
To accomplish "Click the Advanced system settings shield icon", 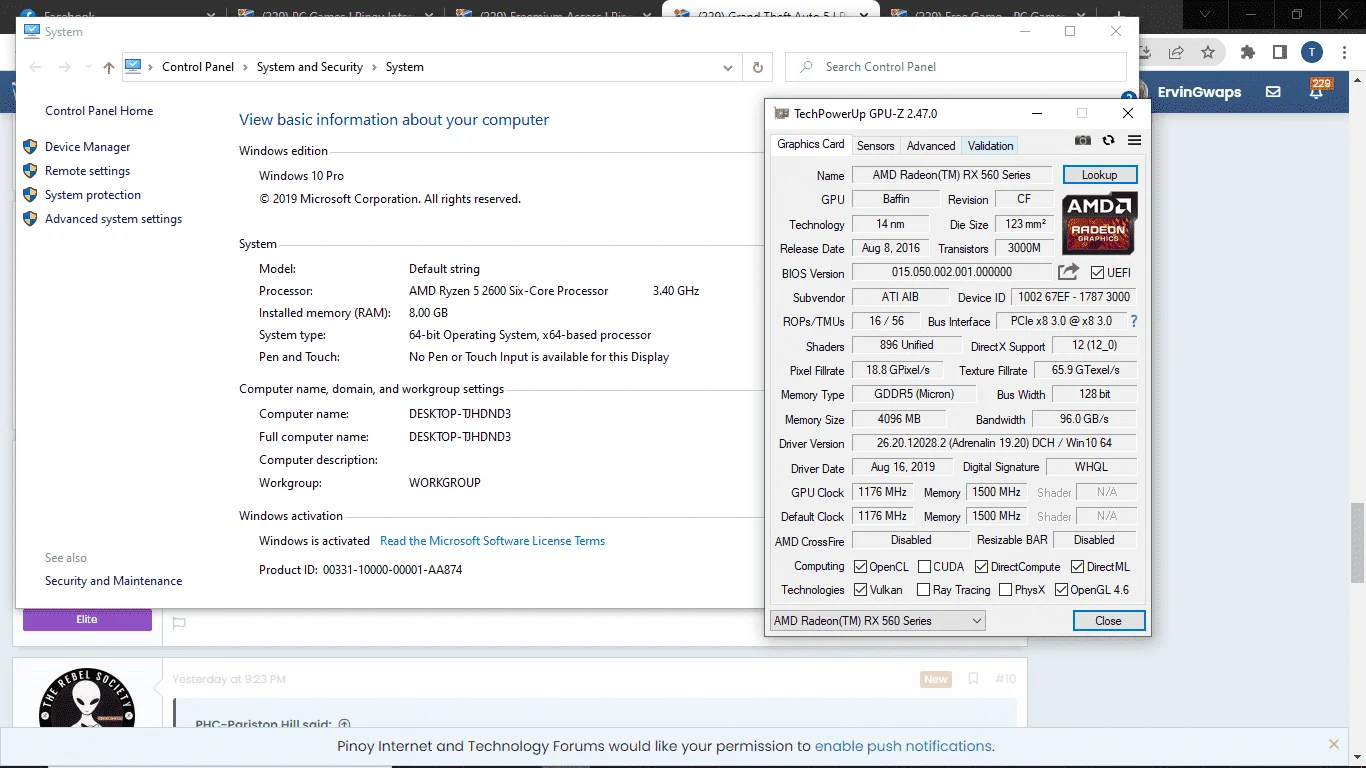I will pos(30,219).
